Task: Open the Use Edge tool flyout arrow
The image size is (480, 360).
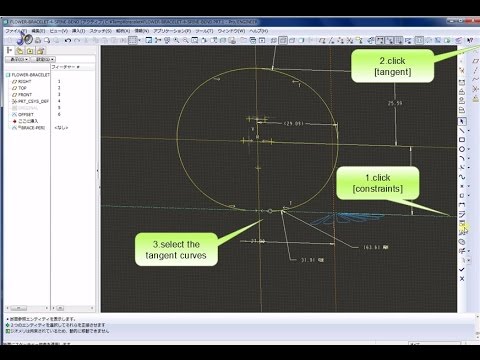Action: tap(468, 196)
